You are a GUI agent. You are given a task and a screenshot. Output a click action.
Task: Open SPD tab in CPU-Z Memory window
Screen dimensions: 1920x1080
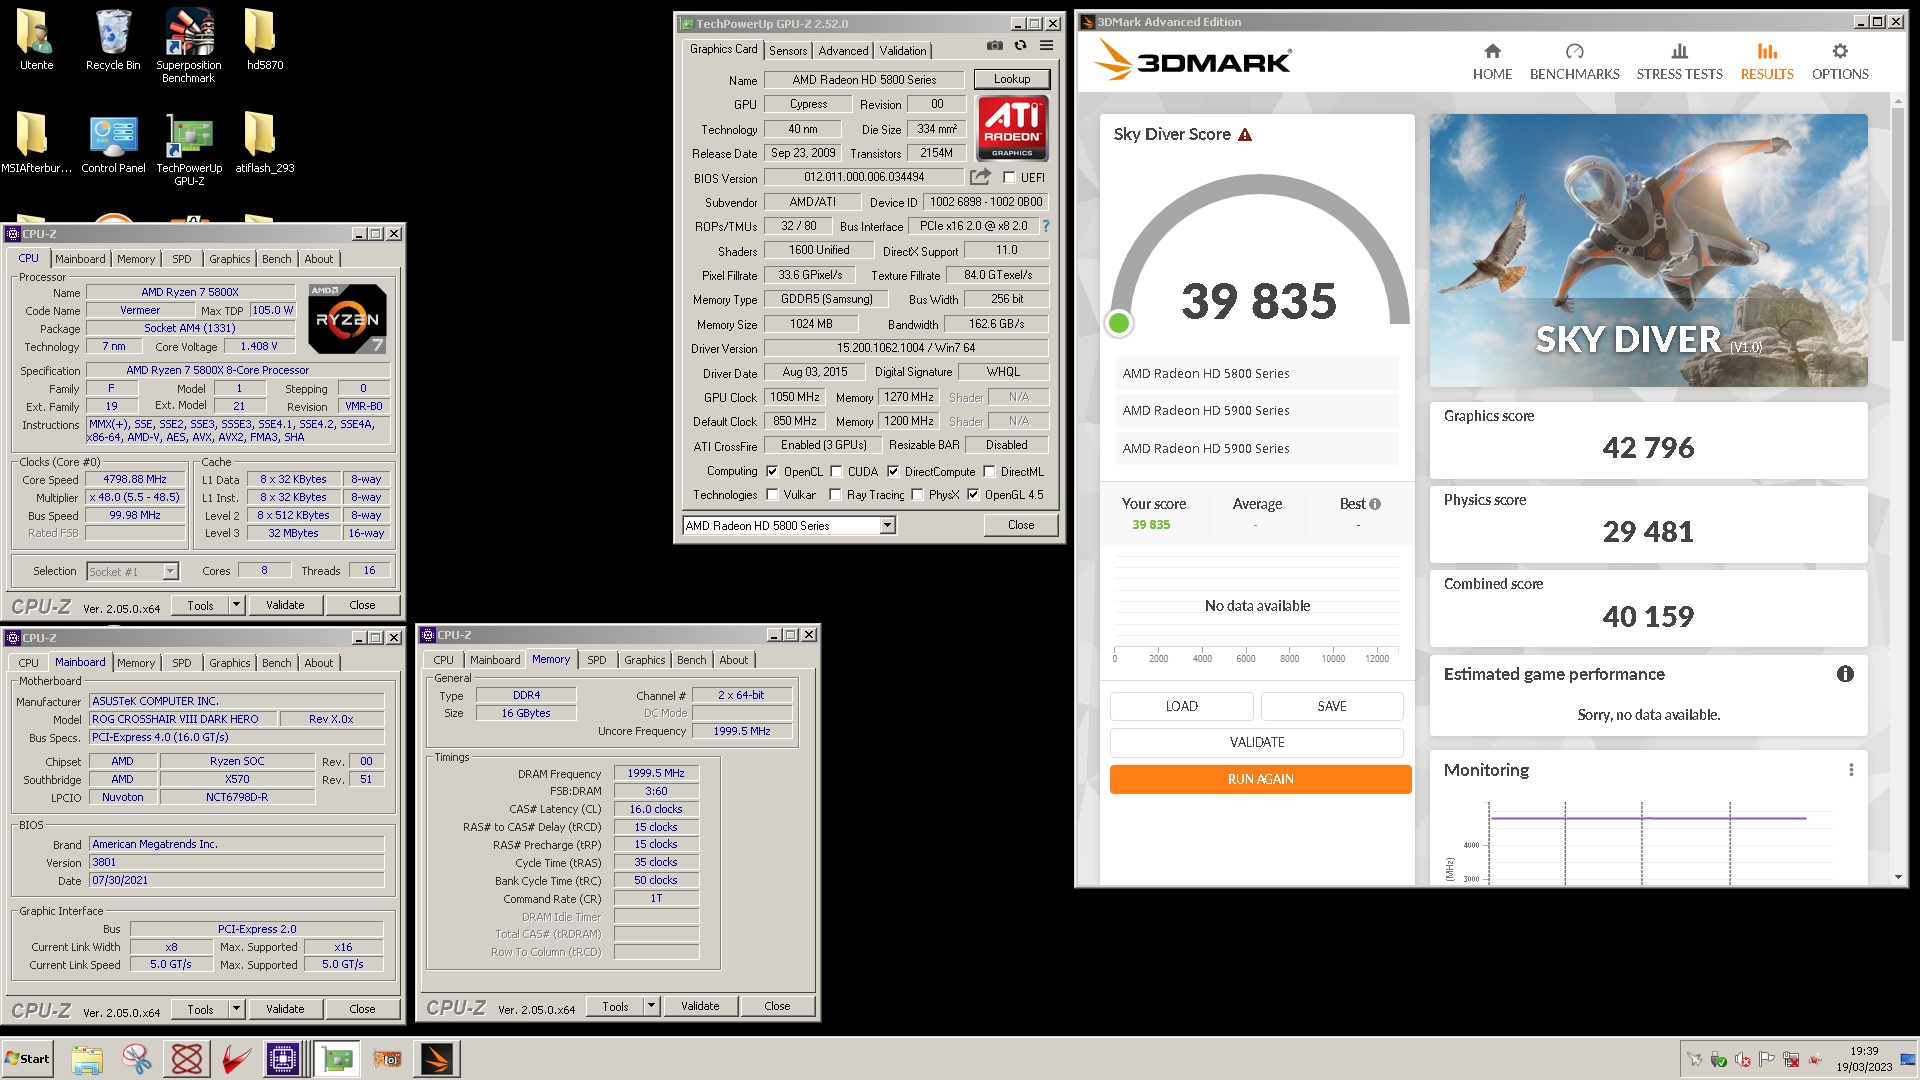click(597, 660)
